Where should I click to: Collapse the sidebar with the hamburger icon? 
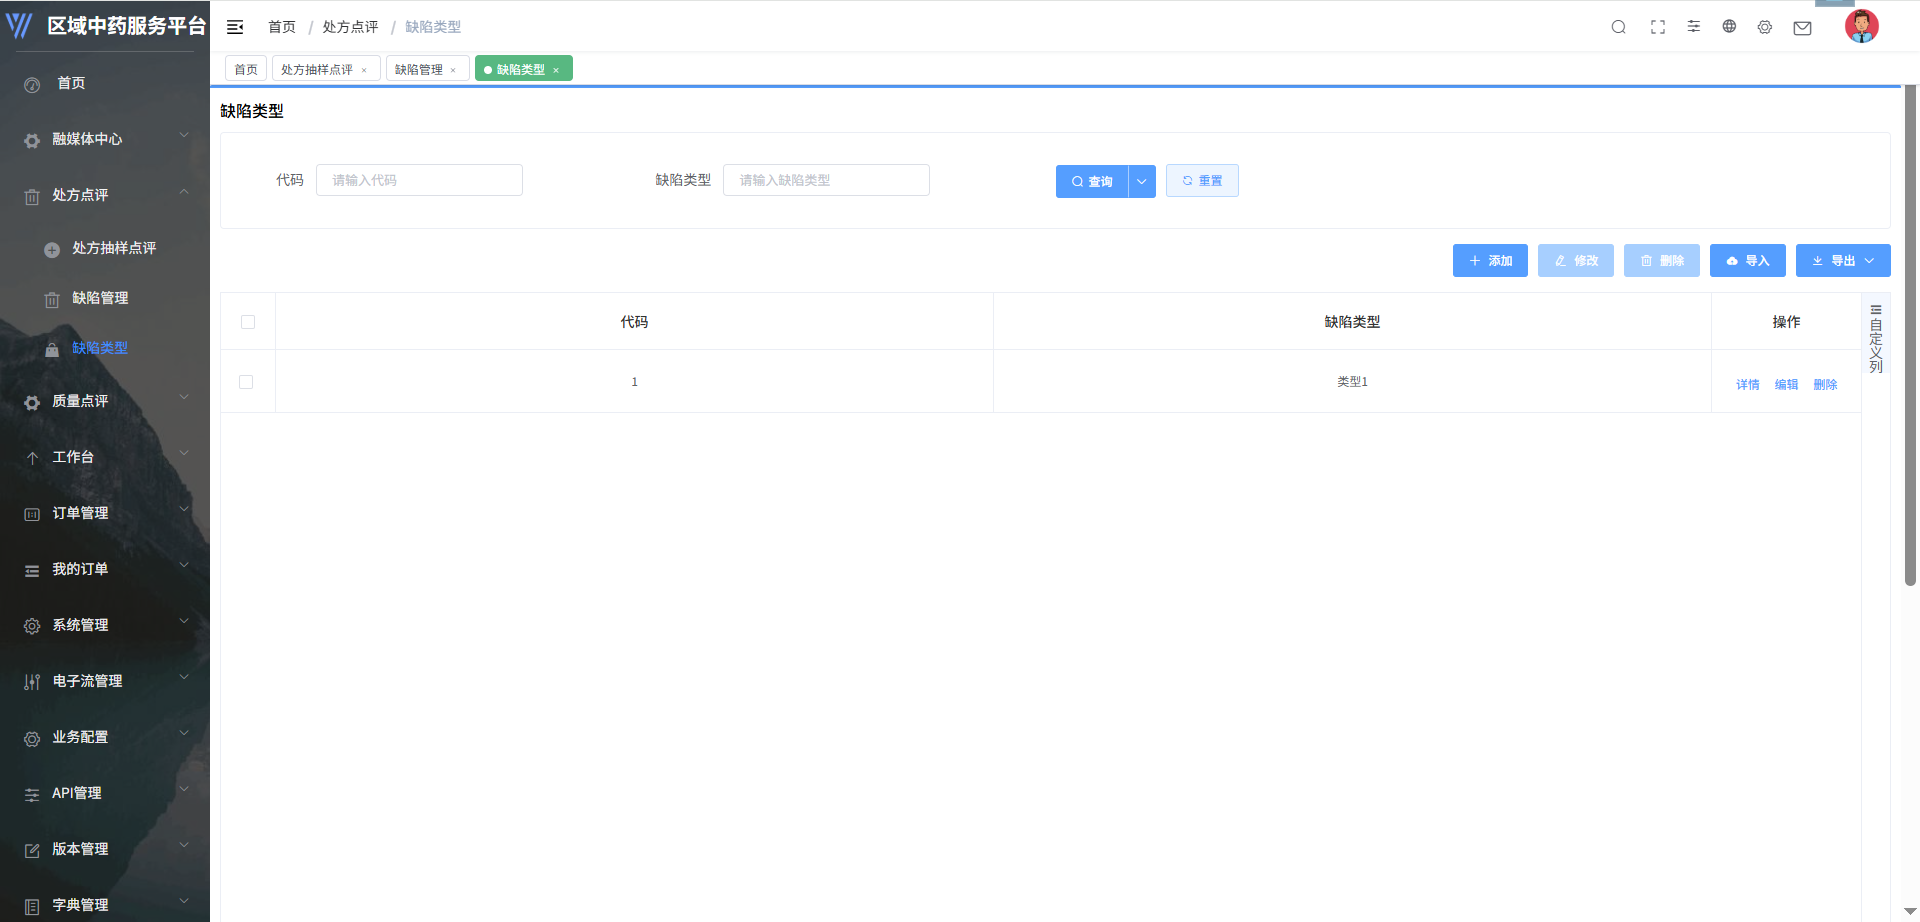point(235,27)
